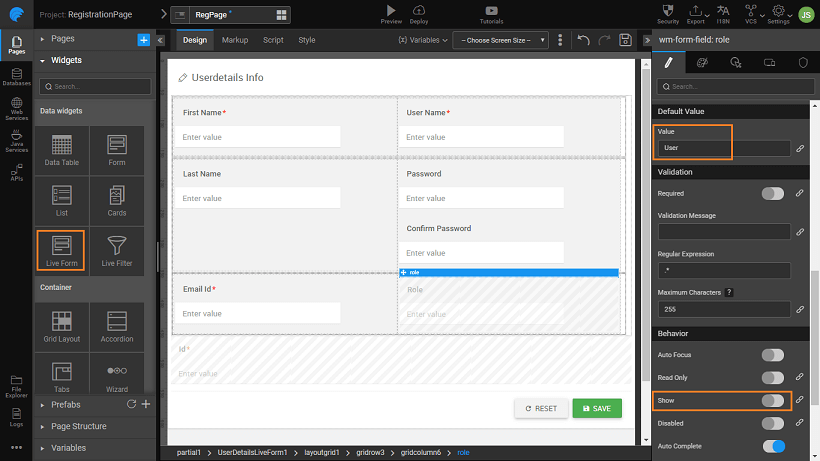
Task: Expand the Page Structure section
Action: [x=79, y=426]
